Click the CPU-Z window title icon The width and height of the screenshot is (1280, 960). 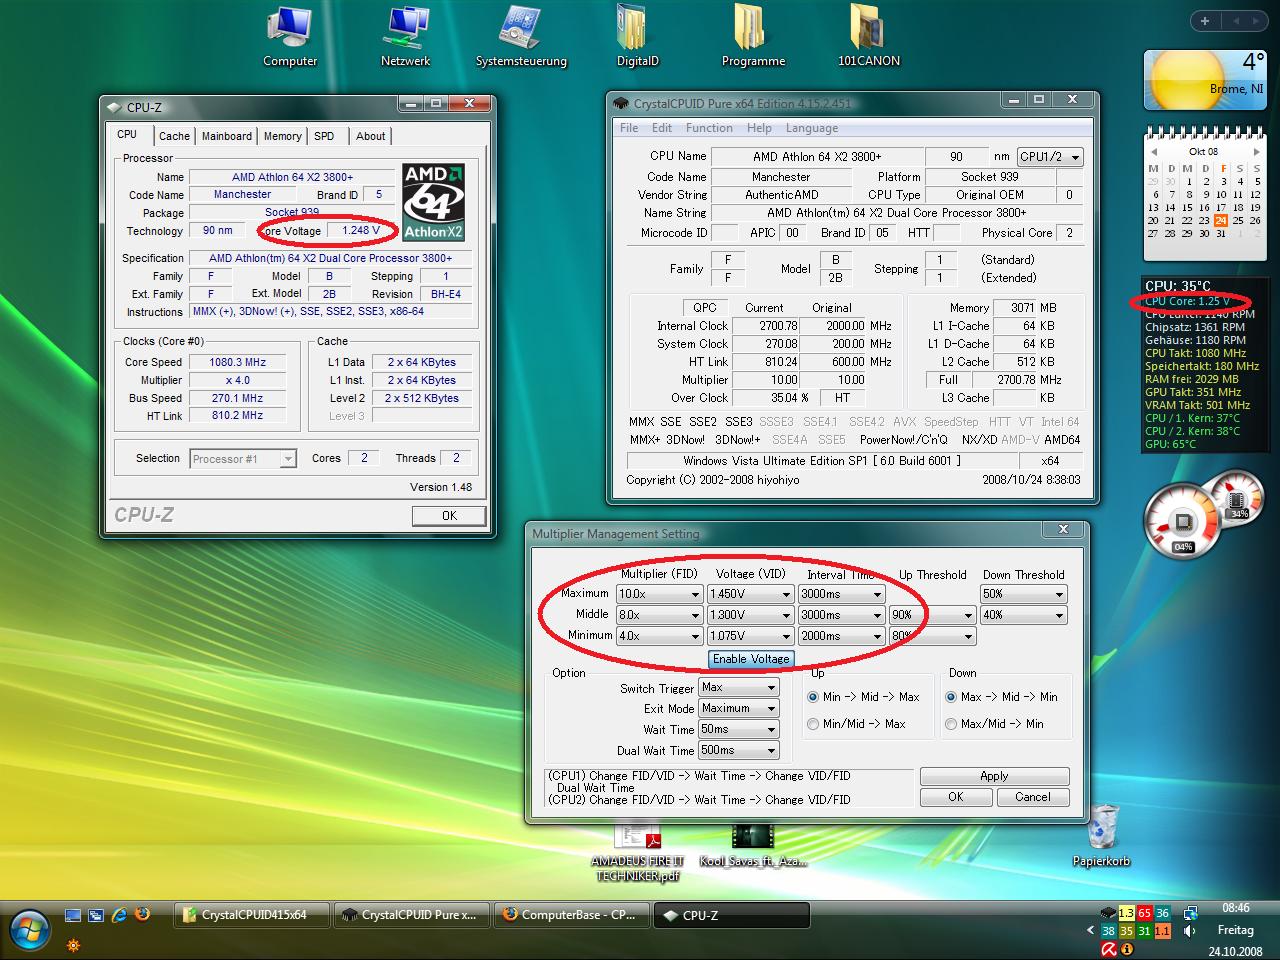(114, 107)
